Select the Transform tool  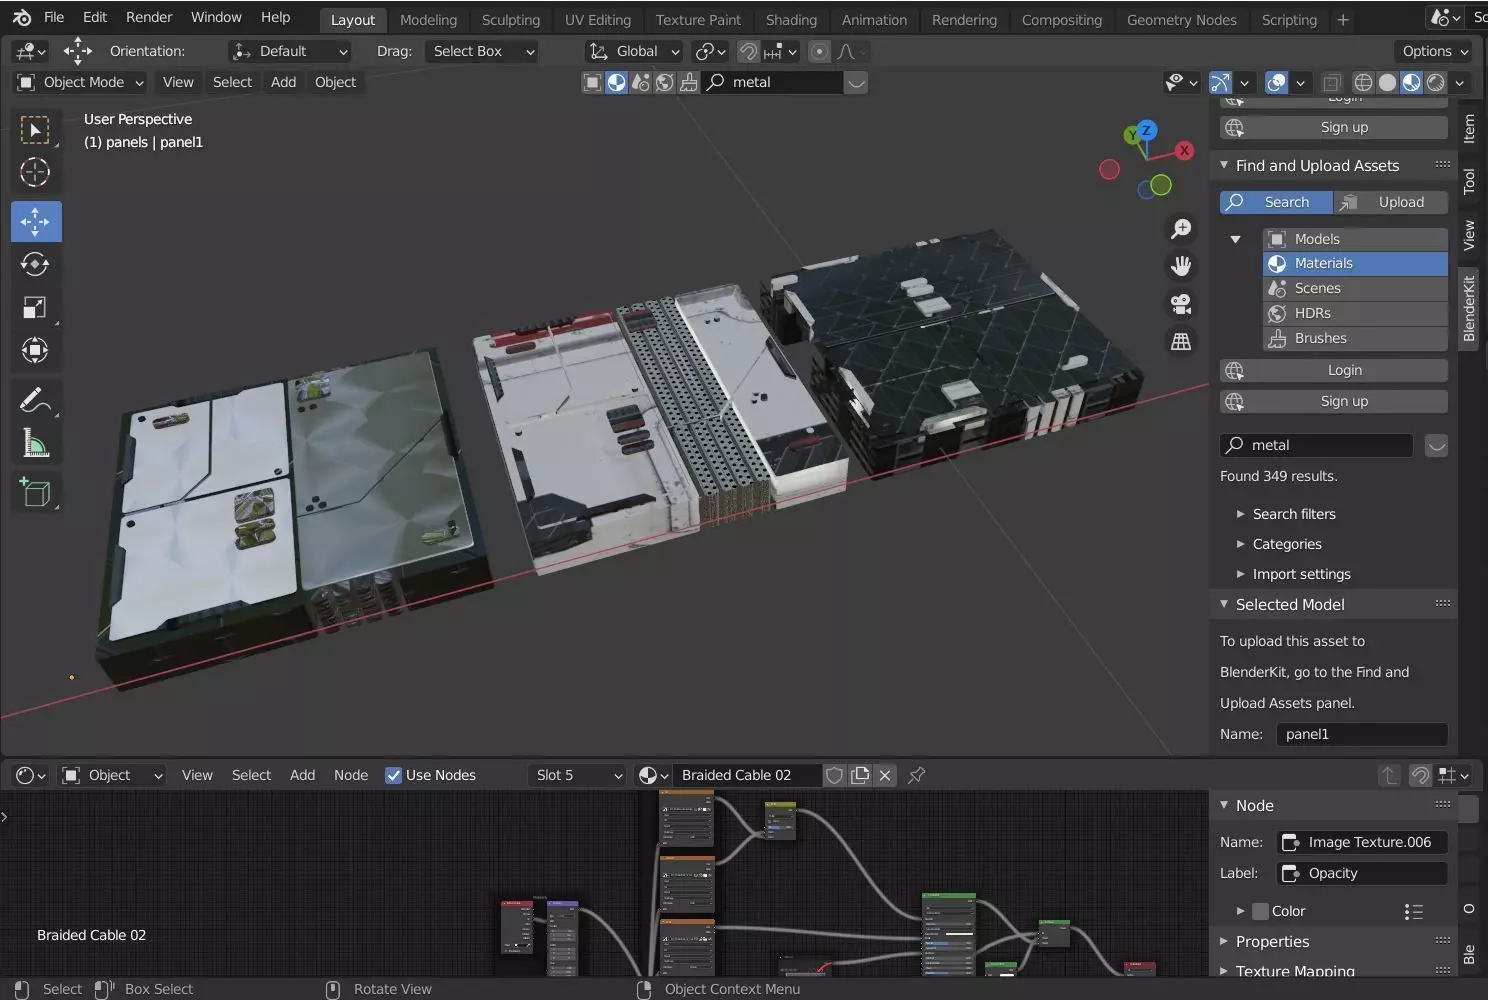(x=36, y=350)
